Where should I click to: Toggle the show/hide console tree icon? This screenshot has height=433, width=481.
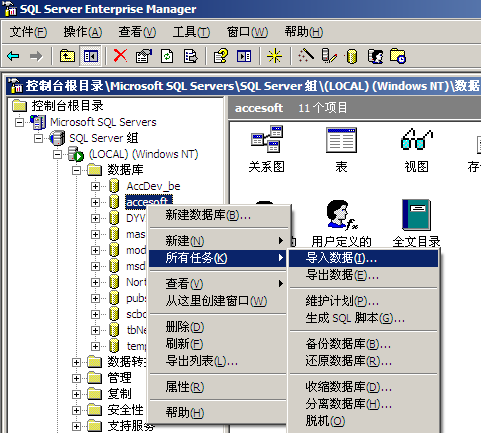click(91, 56)
